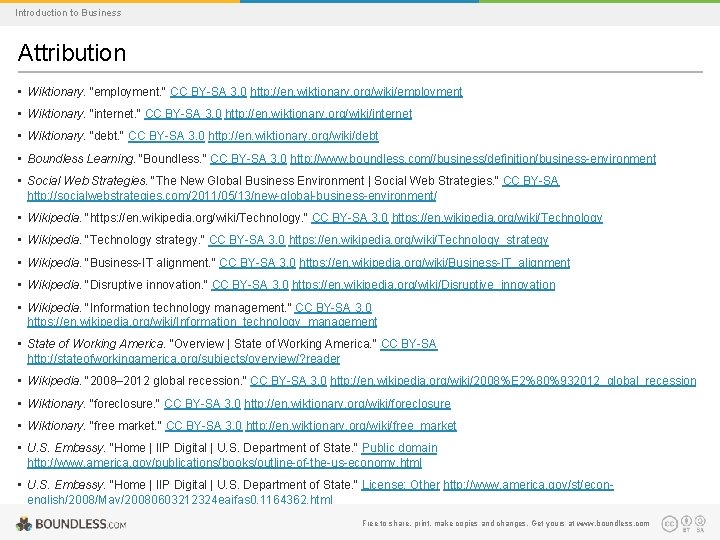Click the Attribution slide heading

point(72,52)
